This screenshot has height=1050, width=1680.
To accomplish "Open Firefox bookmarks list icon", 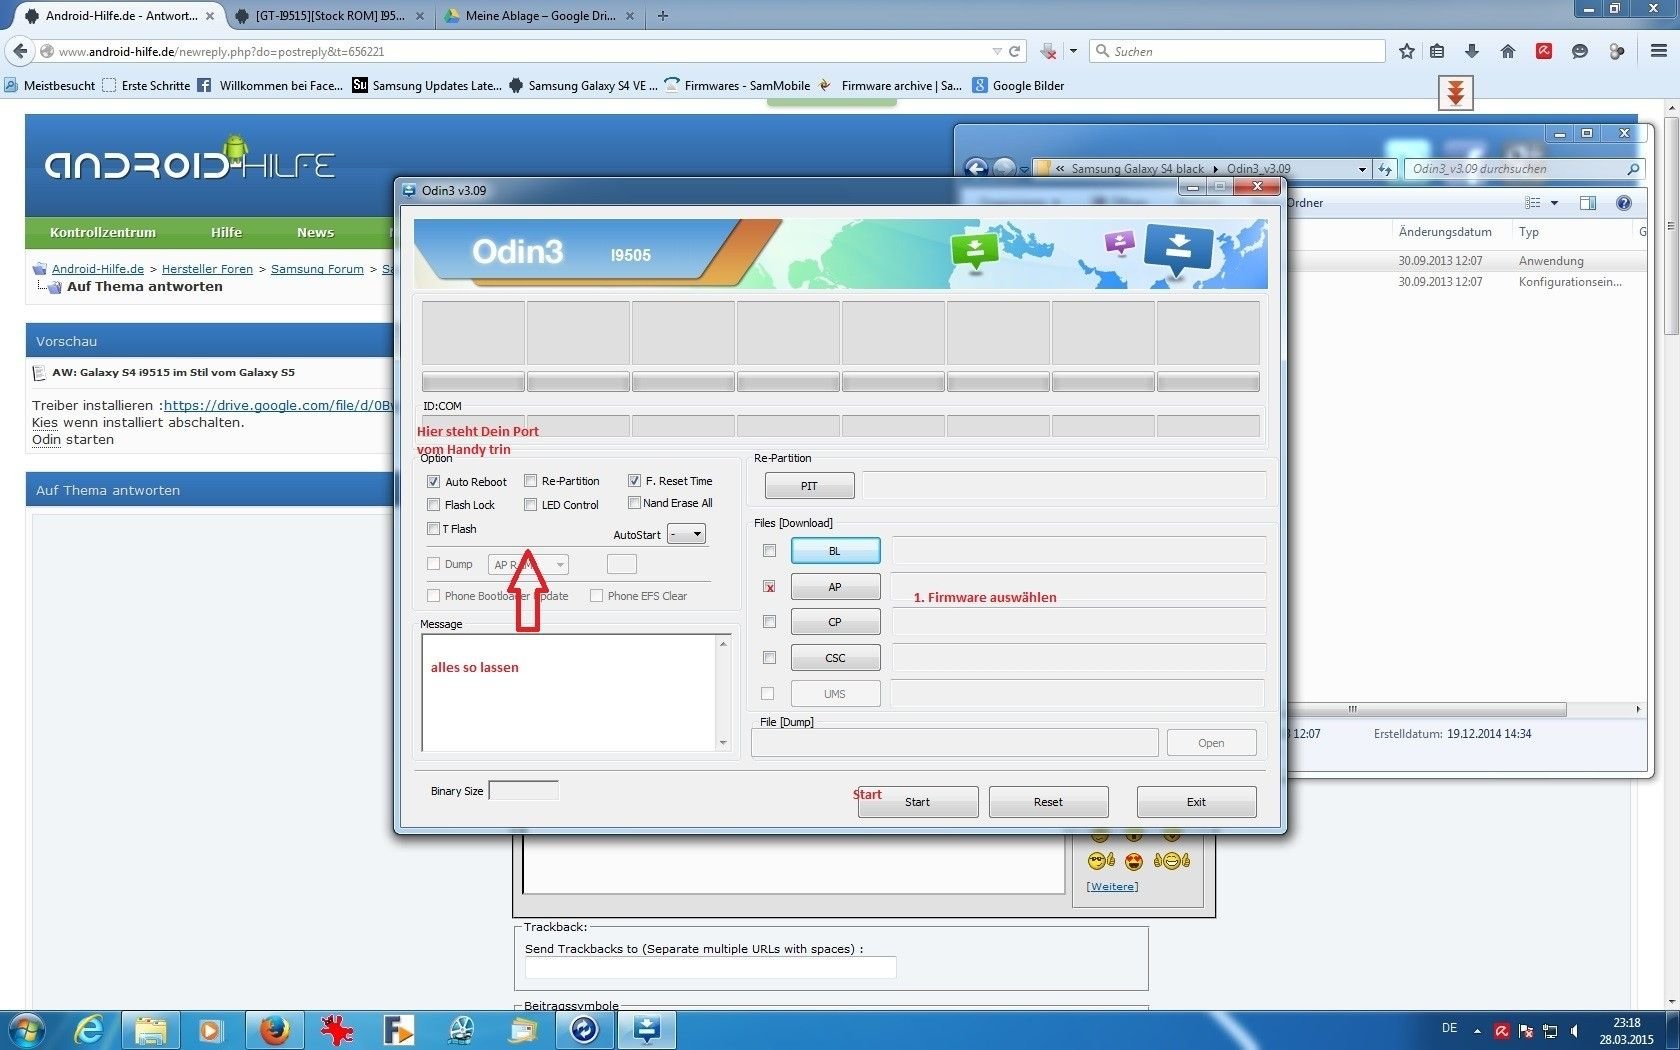I will pos(1437,51).
